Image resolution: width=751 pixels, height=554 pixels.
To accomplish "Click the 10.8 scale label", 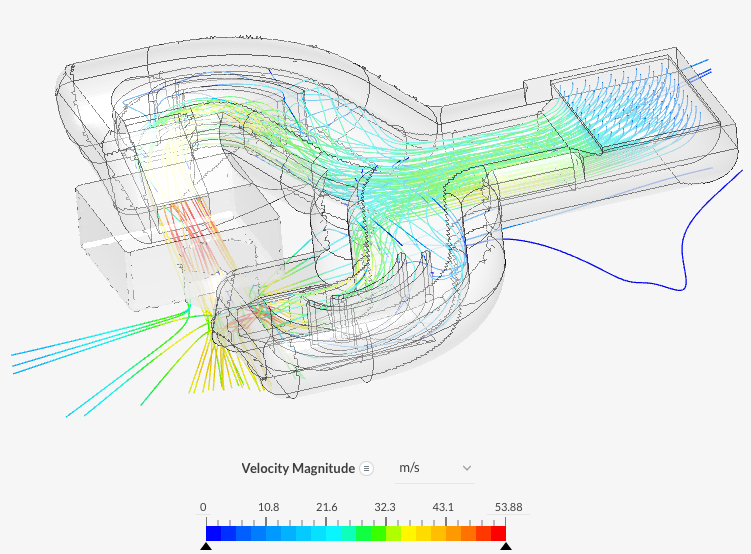I will 268,507.
